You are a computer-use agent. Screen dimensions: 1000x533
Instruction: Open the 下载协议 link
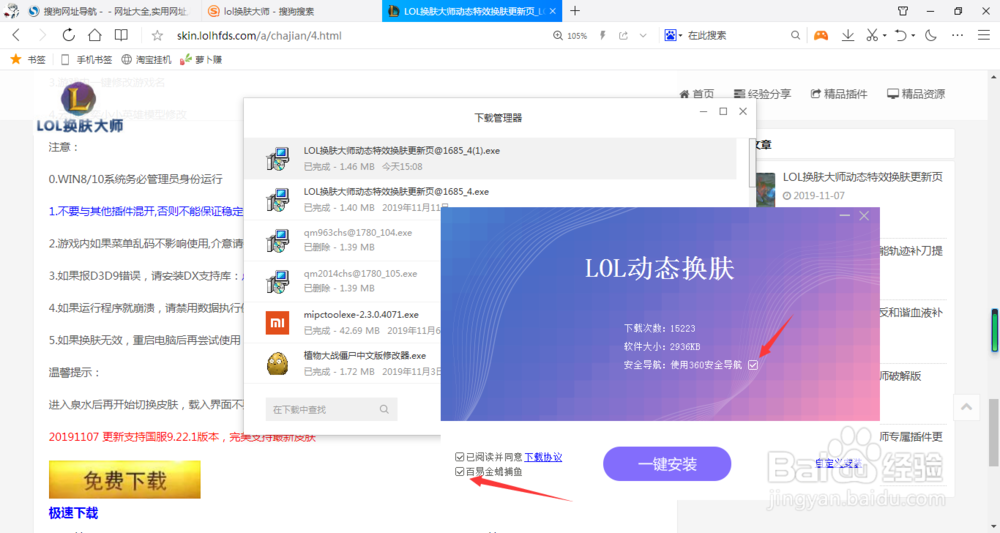pyautogui.click(x=543, y=457)
